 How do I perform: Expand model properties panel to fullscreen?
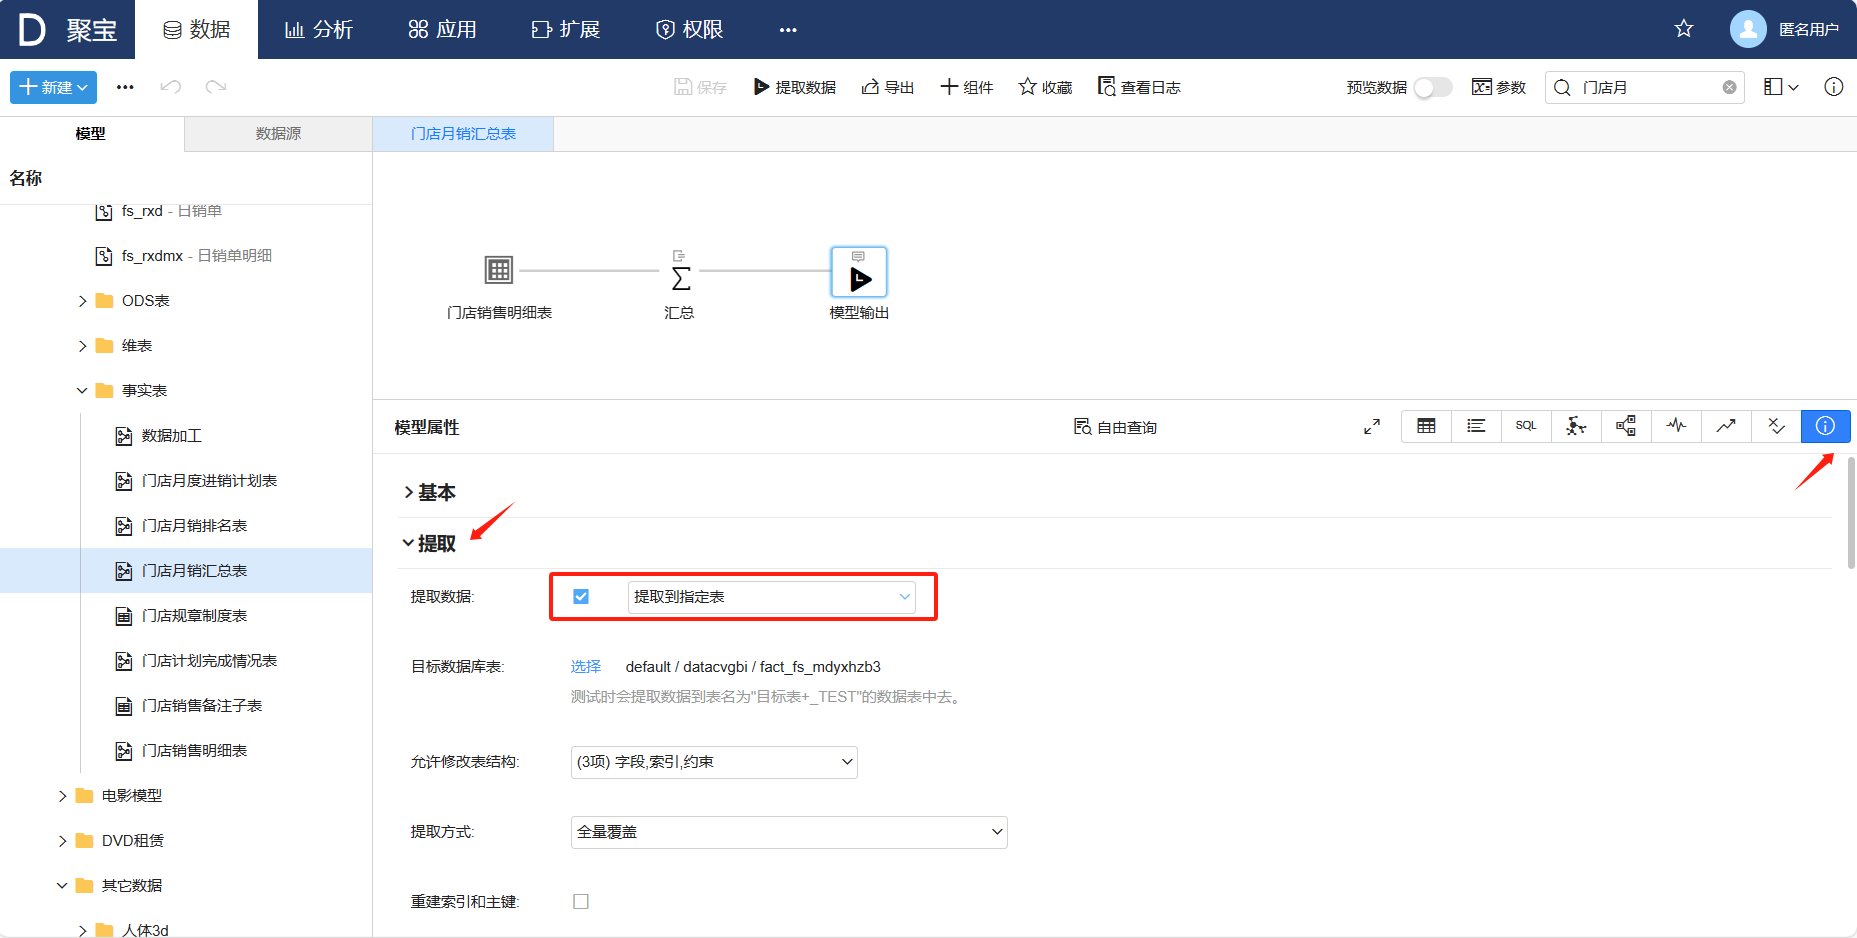tap(1372, 427)
